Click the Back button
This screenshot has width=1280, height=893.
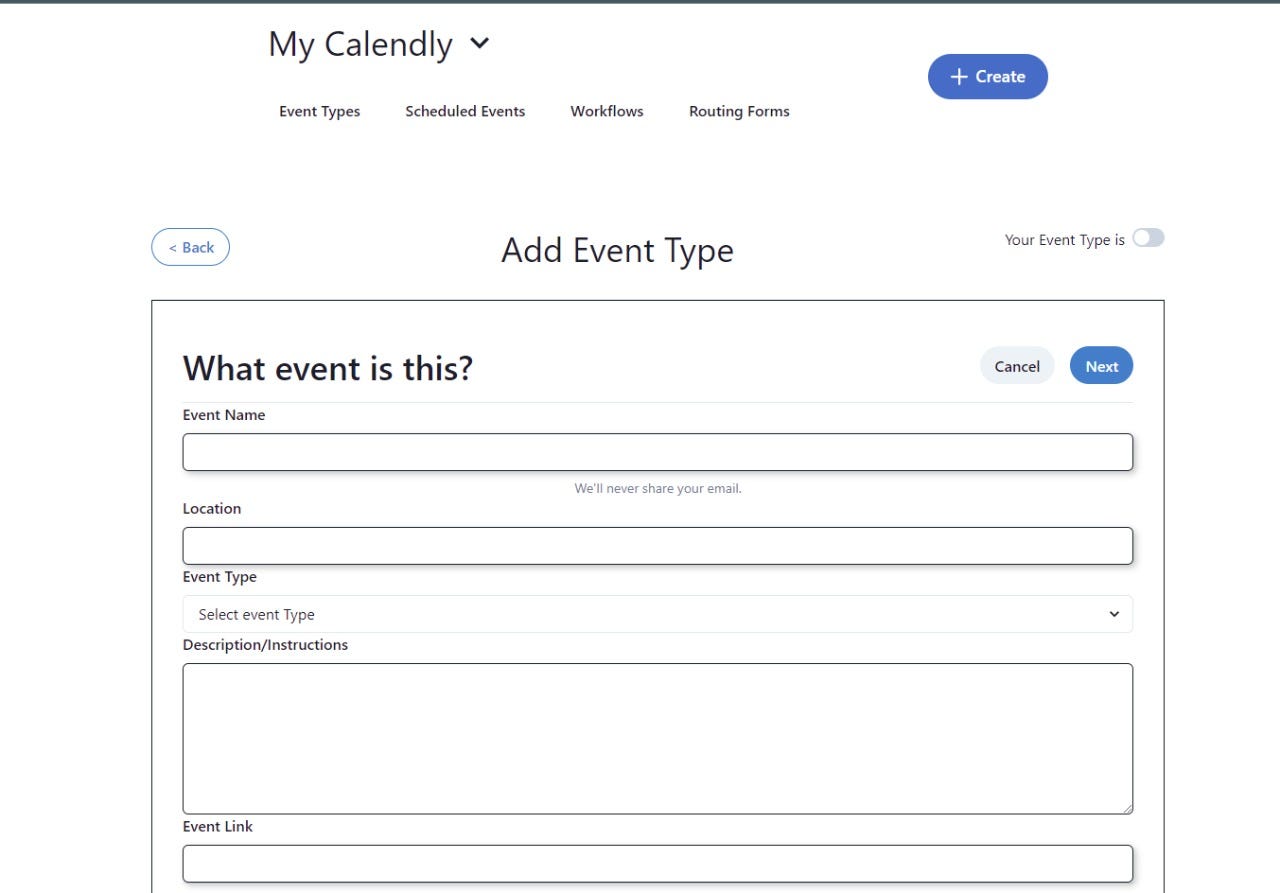(190, 247)
